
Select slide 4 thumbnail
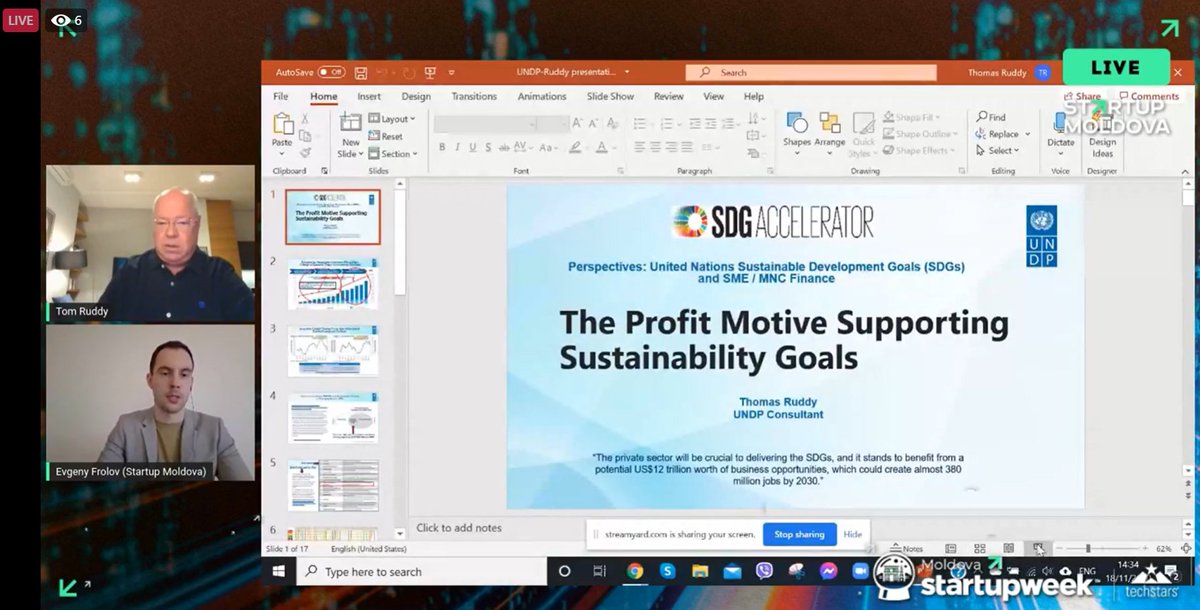(x=334, y=418)
